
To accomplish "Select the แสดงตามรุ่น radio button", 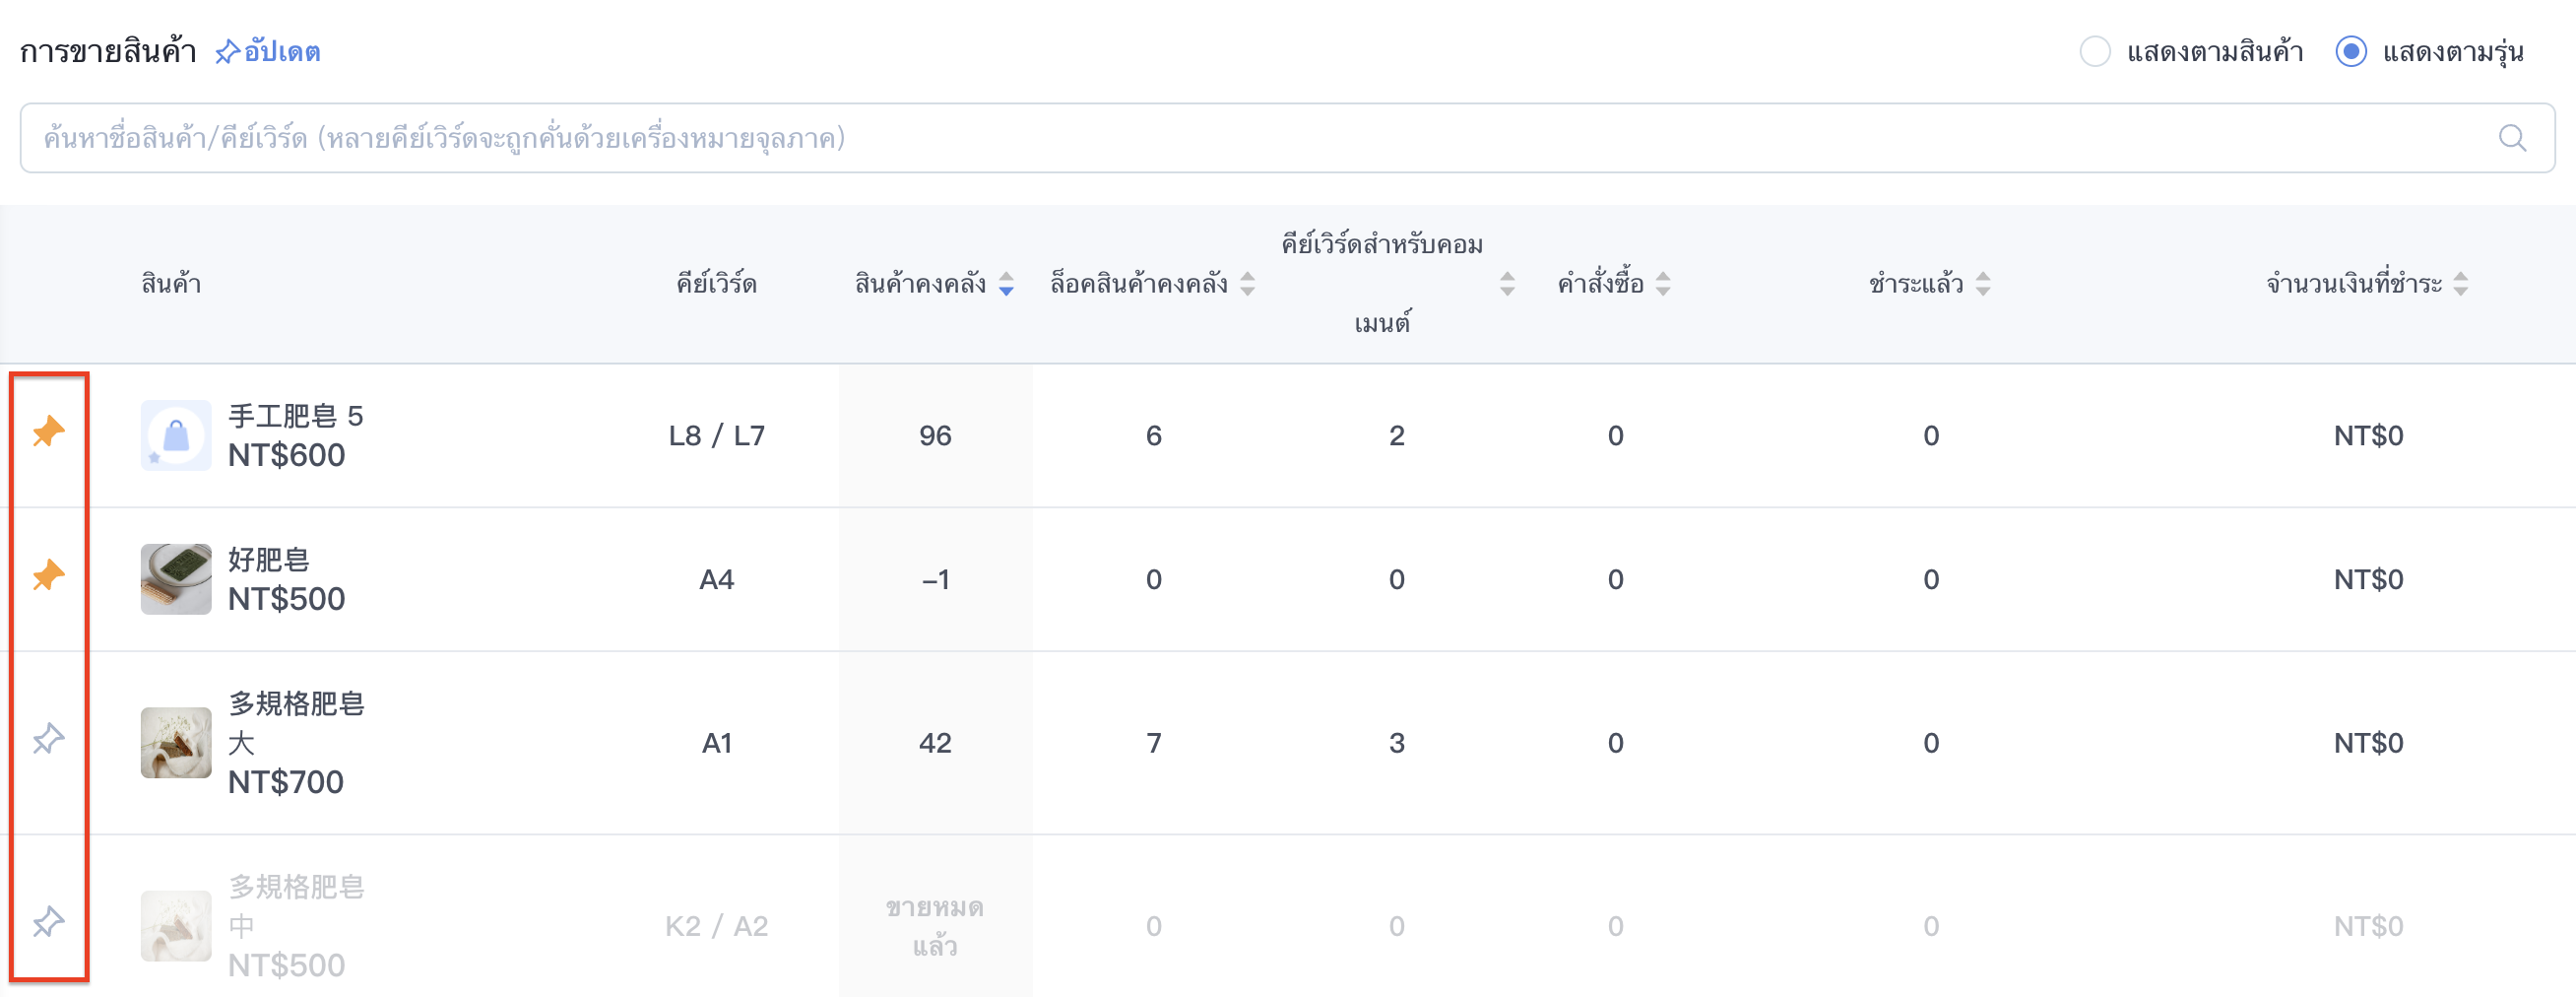I will point(2351,51).
